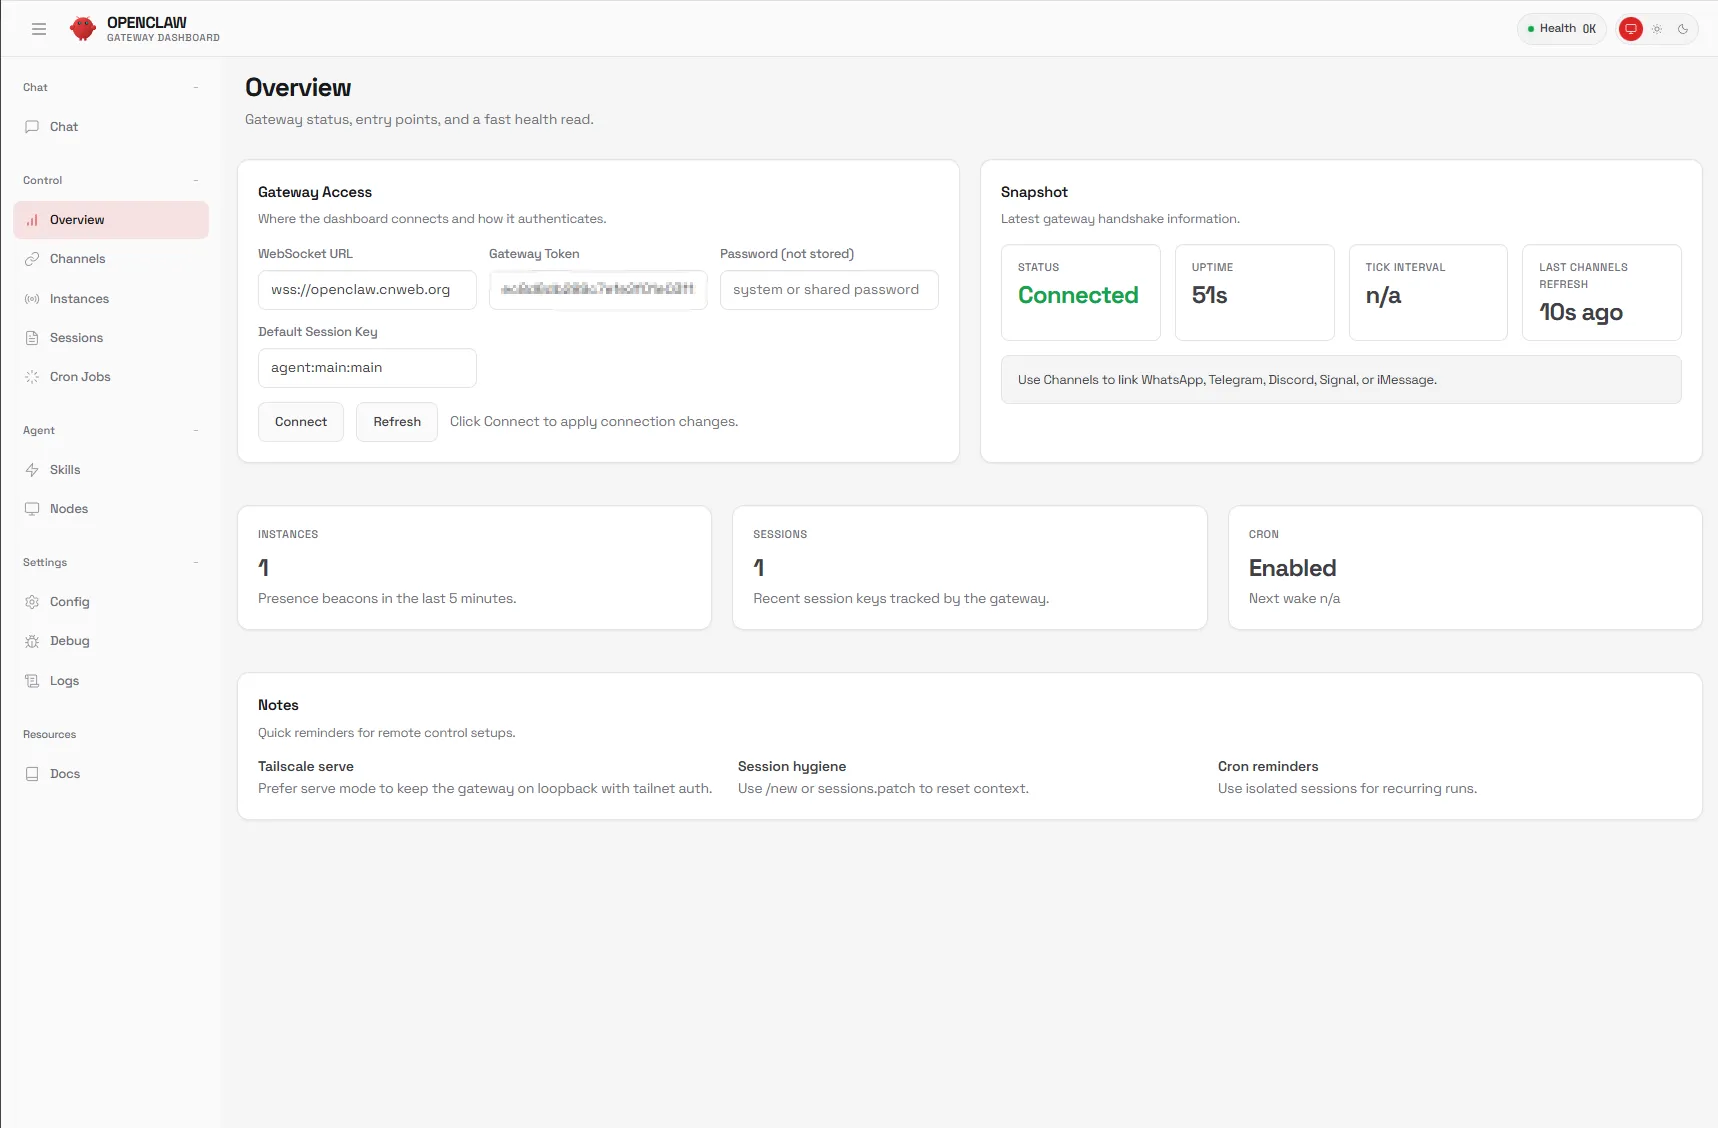Focus the Password input field
The height and width of the screenshot is (1128, 1718).
click(x=828, y=290)
